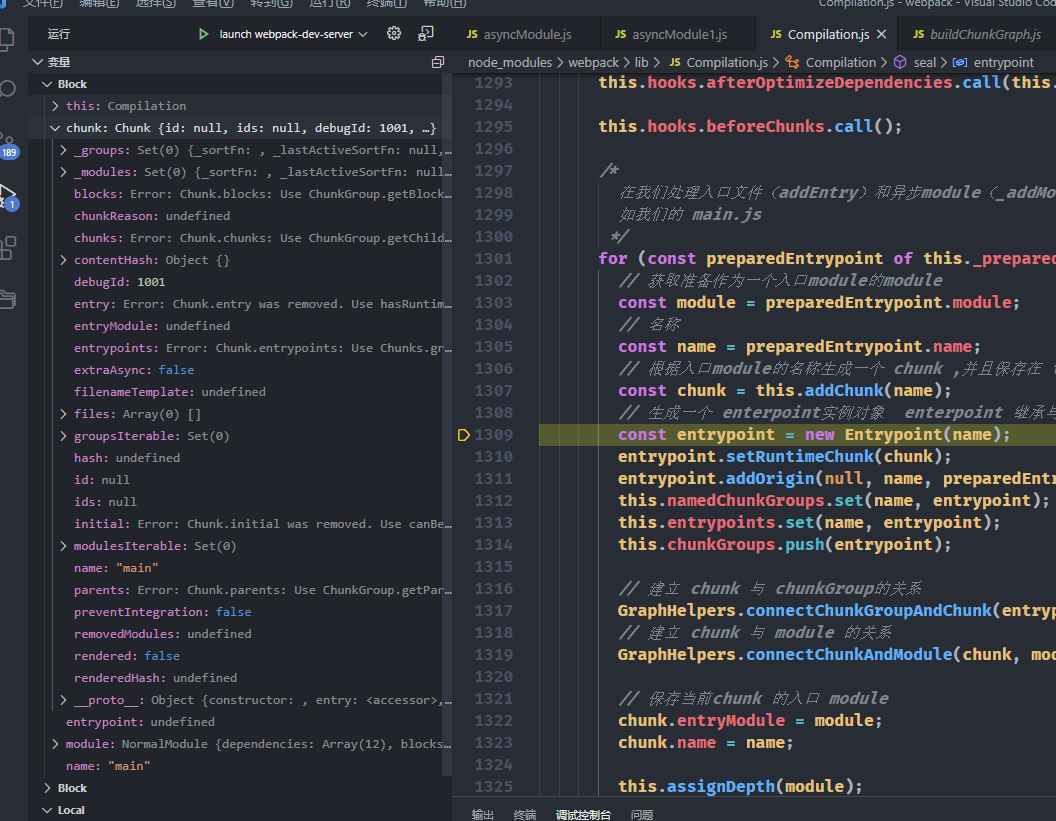The height and width of the screenshot is (821, 1056).
Task: Expand the second Block scope
Action: point(47,788)
